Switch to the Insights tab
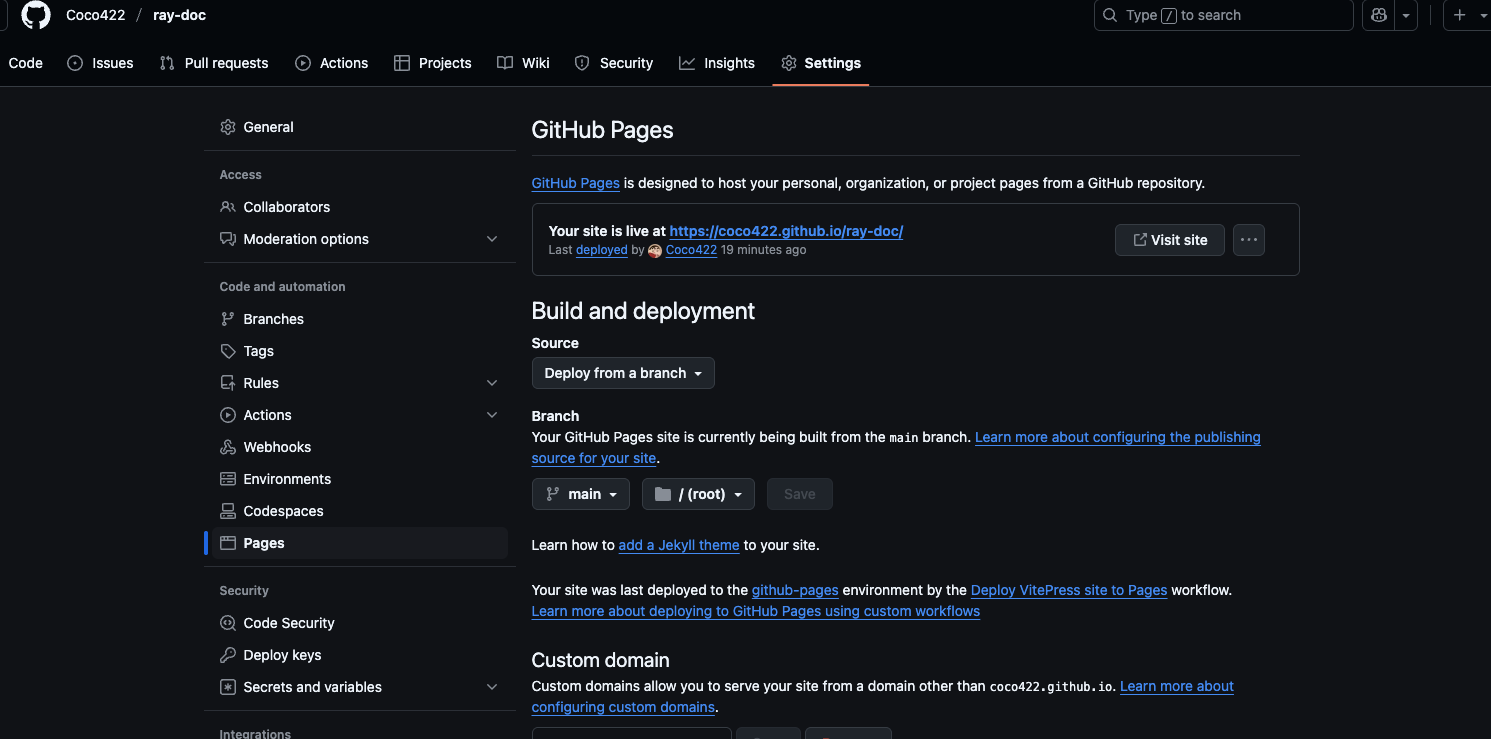Viewport: 1491px width, 739px height. [x=717, y=63]
